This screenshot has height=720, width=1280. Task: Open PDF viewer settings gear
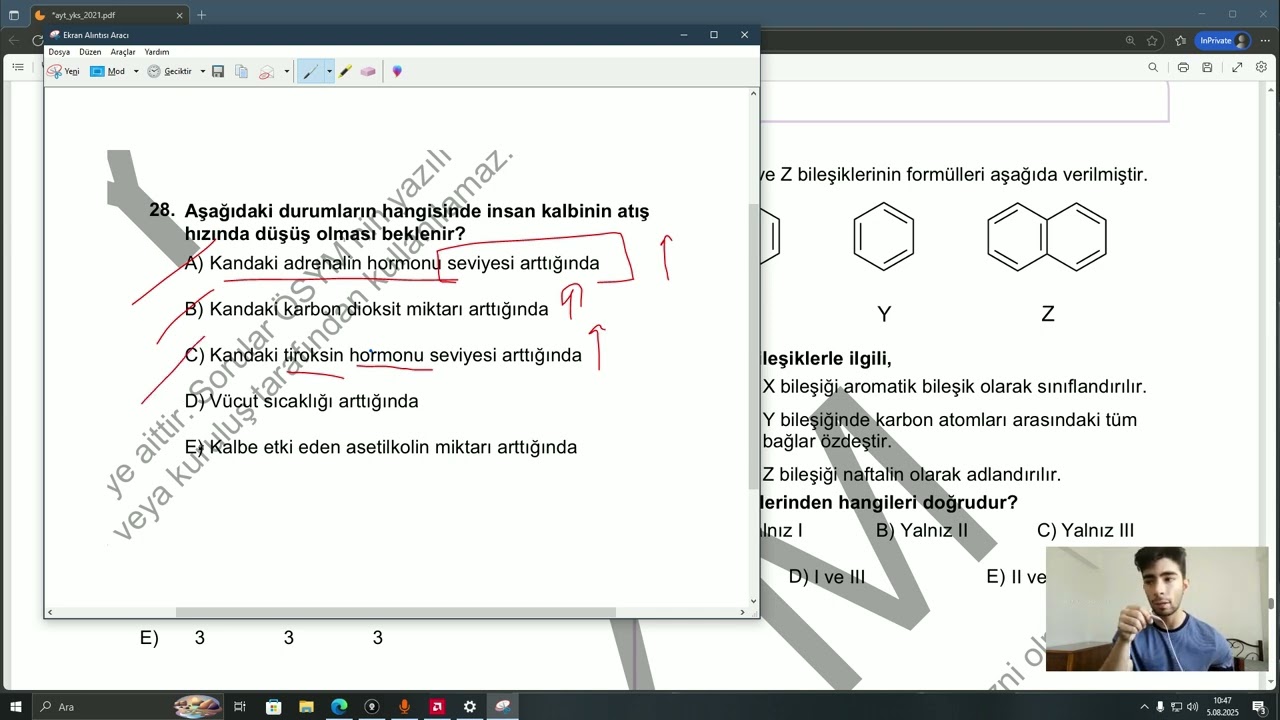[x=1261, y=67]
